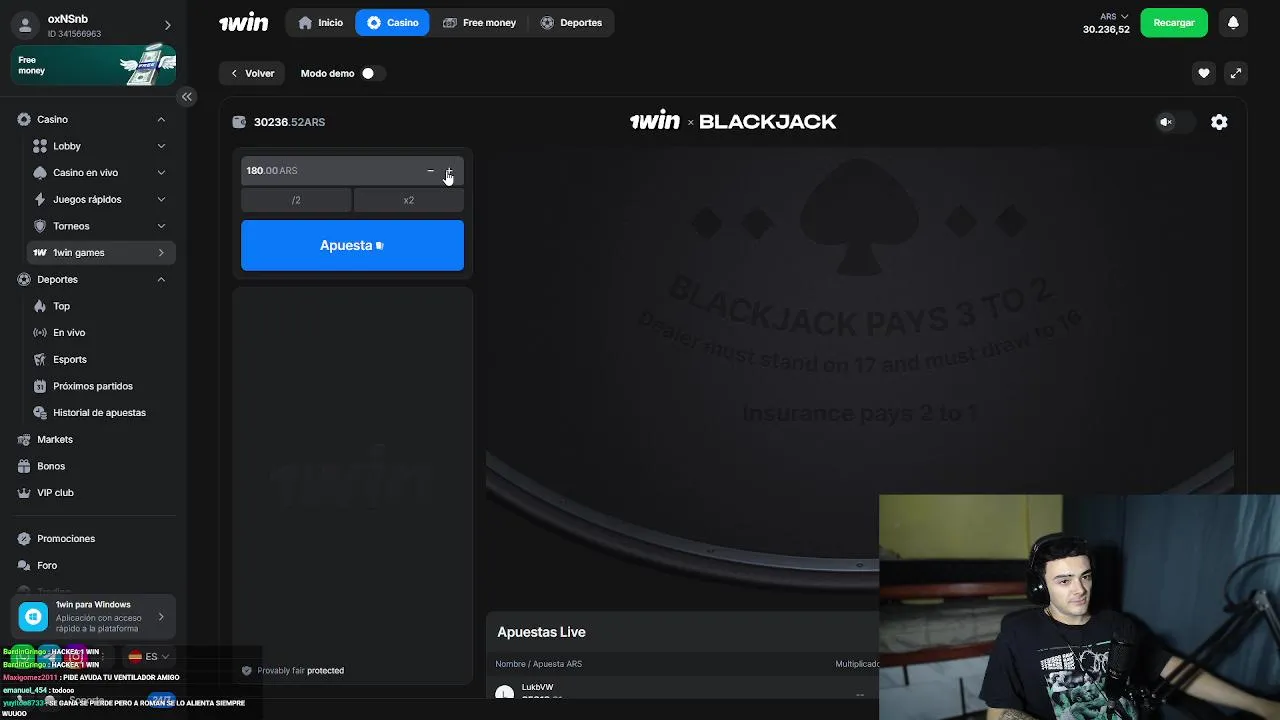
Task: Open blackjack game settings gear
Action: pos(1219,122)
